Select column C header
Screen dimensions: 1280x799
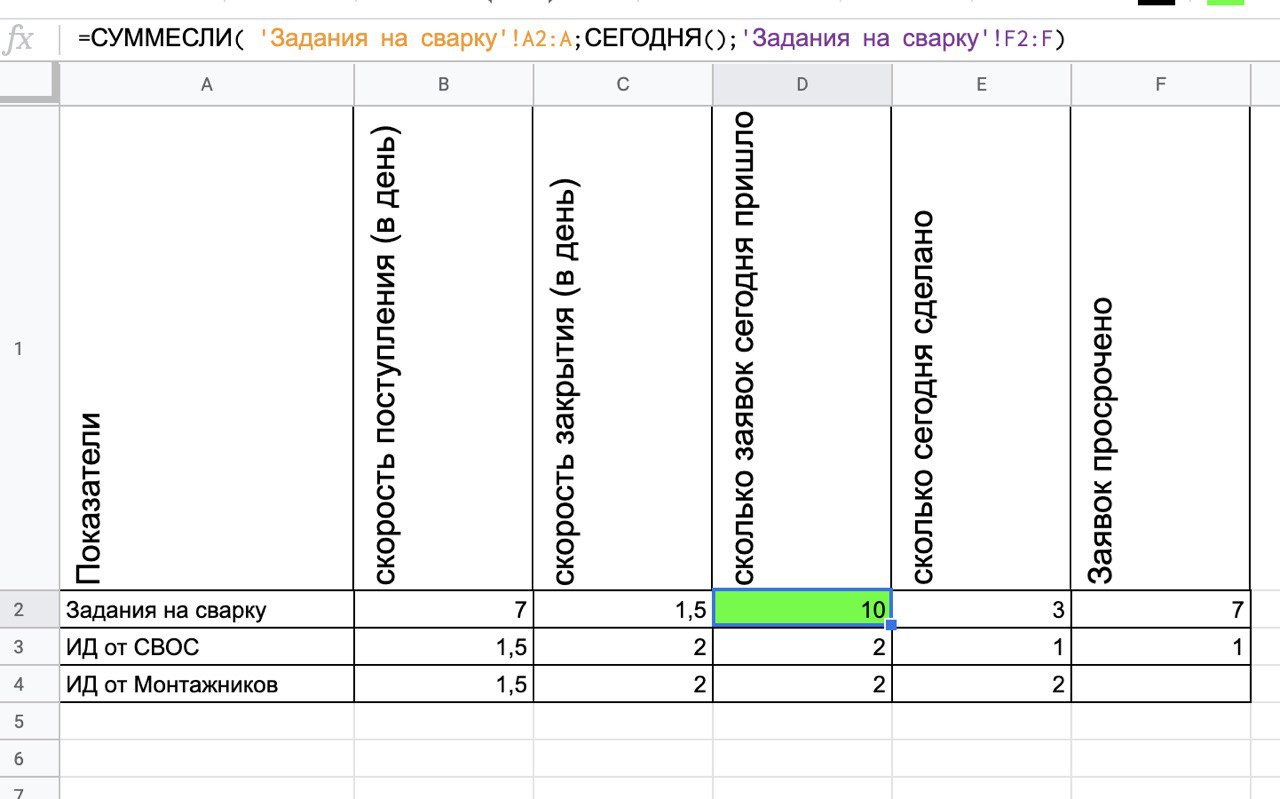click(622, 85)
